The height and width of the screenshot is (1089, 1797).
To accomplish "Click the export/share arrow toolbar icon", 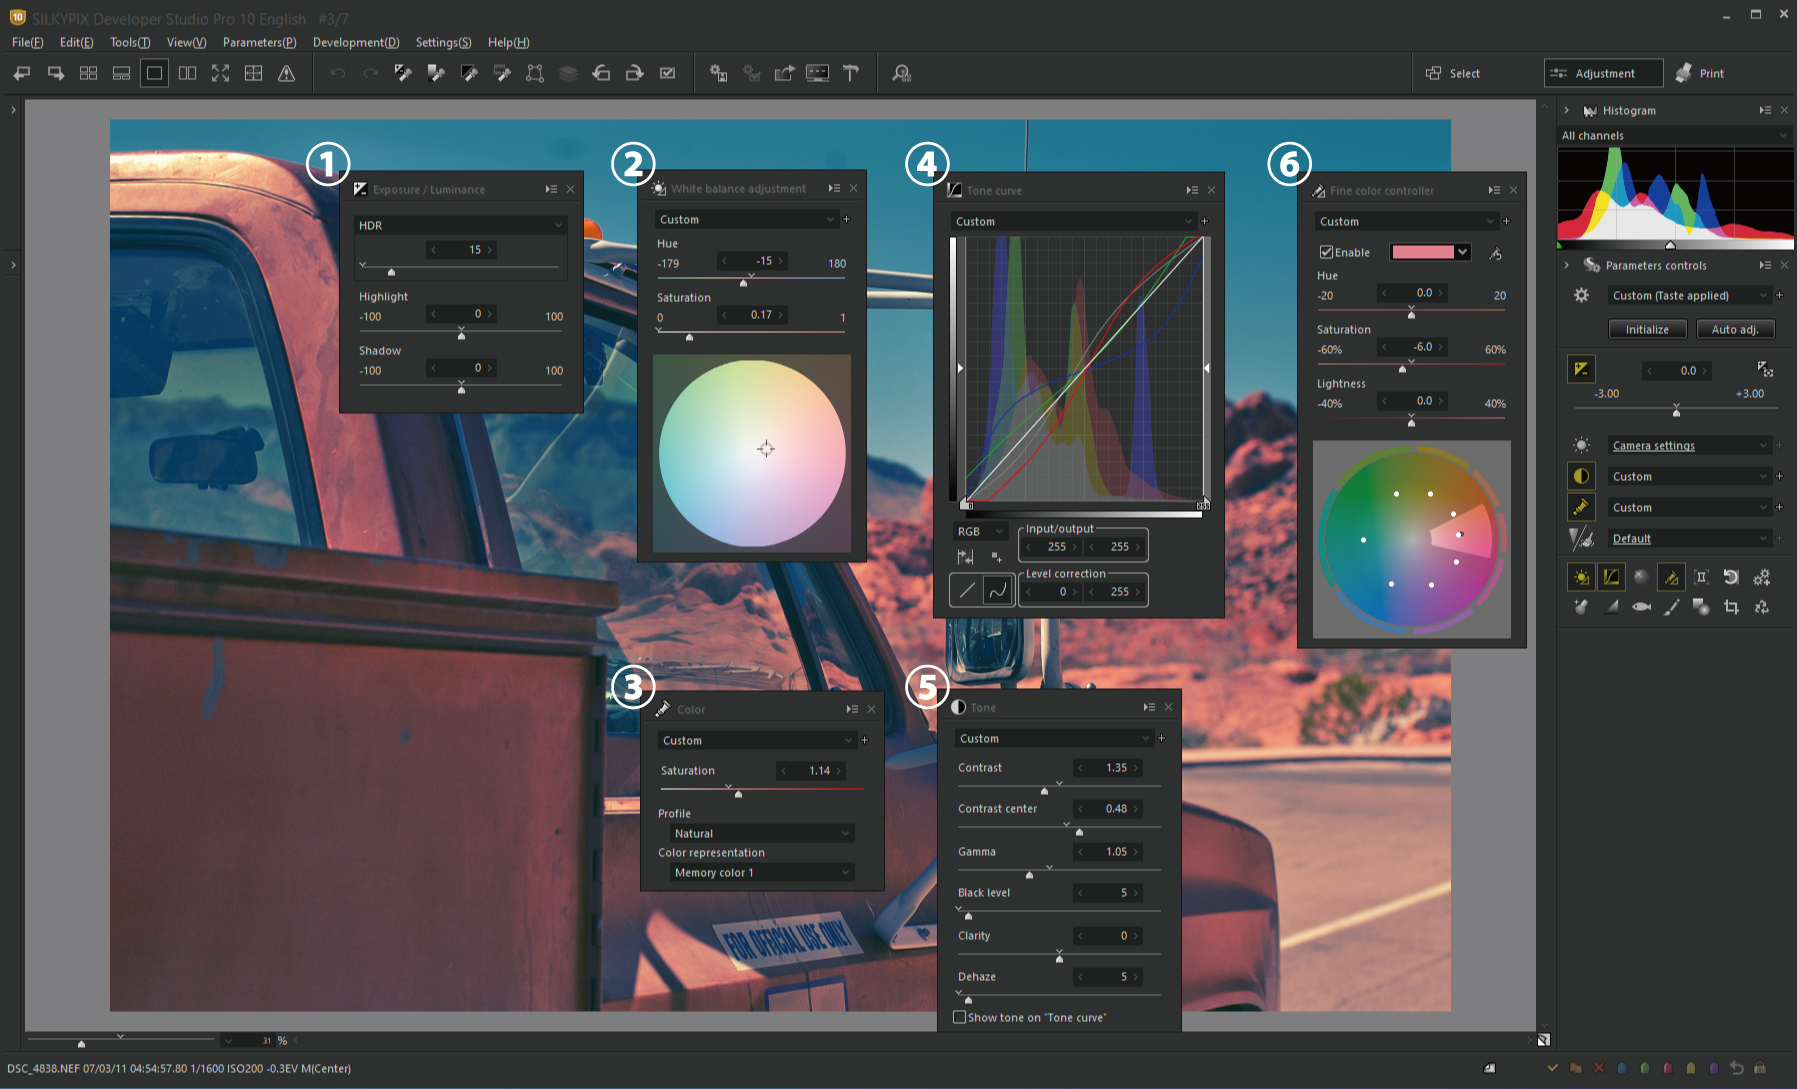I will pyautogui.click(x=785, y=73).
